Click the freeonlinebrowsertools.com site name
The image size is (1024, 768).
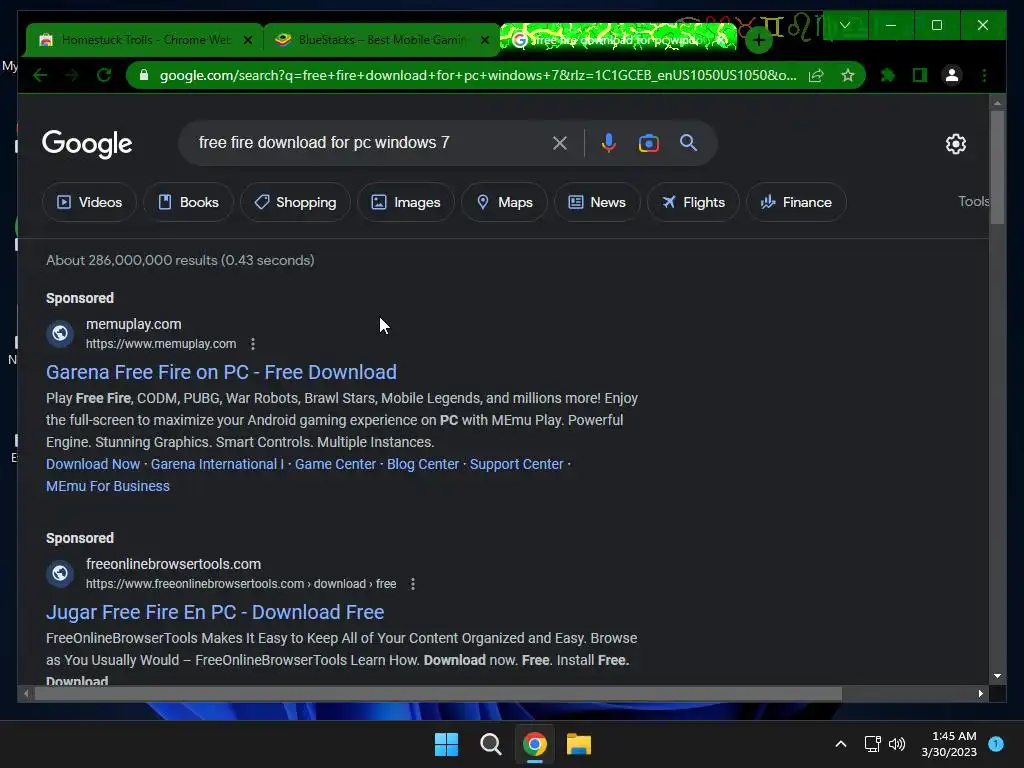coord(173,564)
